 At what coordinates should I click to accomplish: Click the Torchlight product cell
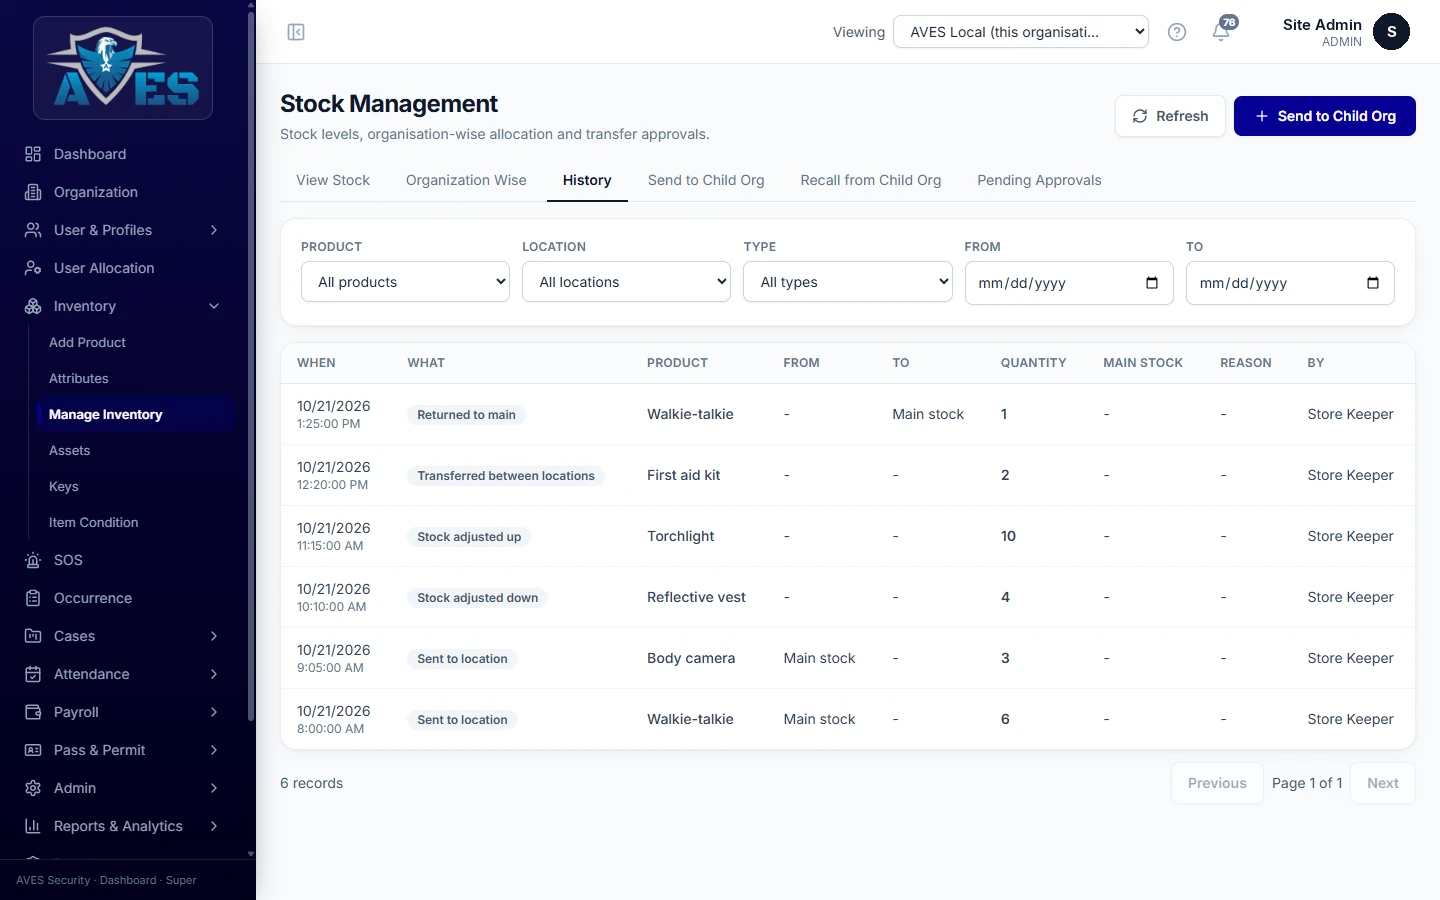(681, 536)
